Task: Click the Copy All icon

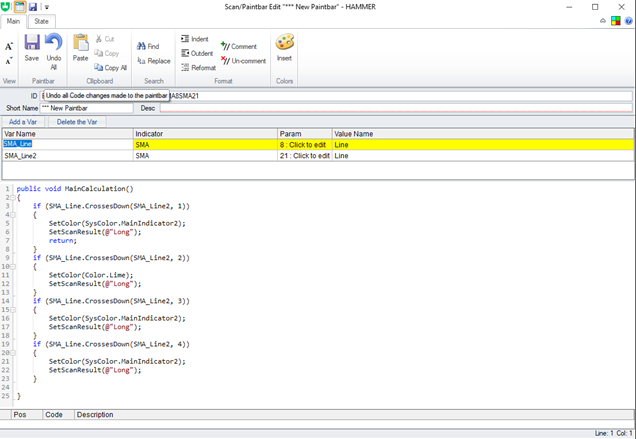Action: [99, 67]
